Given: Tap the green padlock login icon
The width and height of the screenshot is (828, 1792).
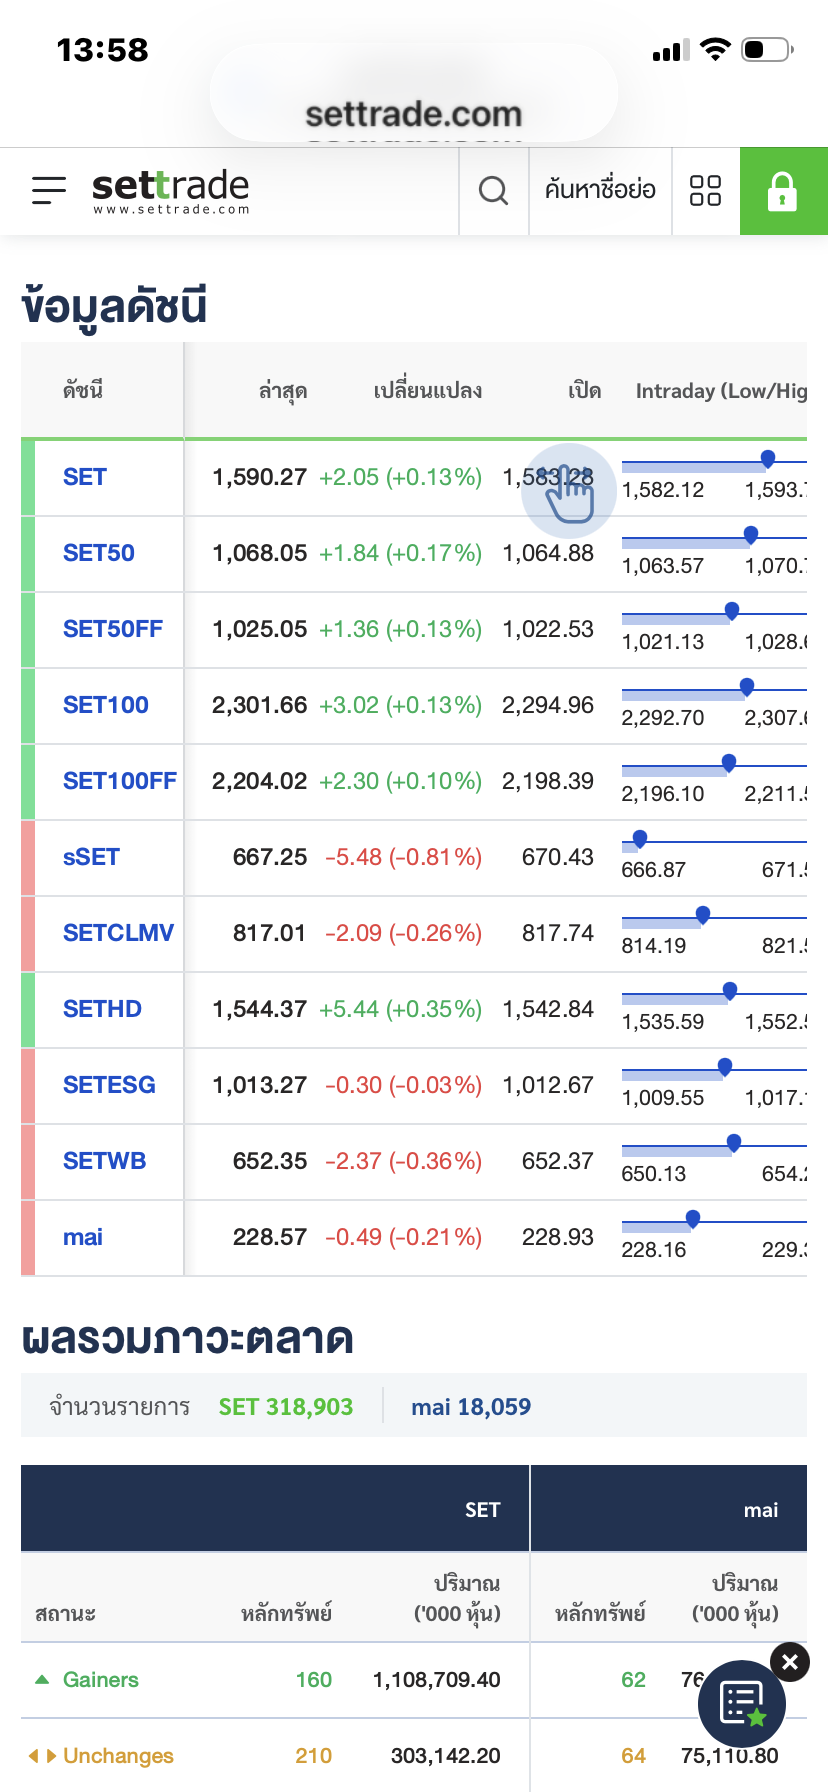Looking at the screenshot, I should click(783, 191).
